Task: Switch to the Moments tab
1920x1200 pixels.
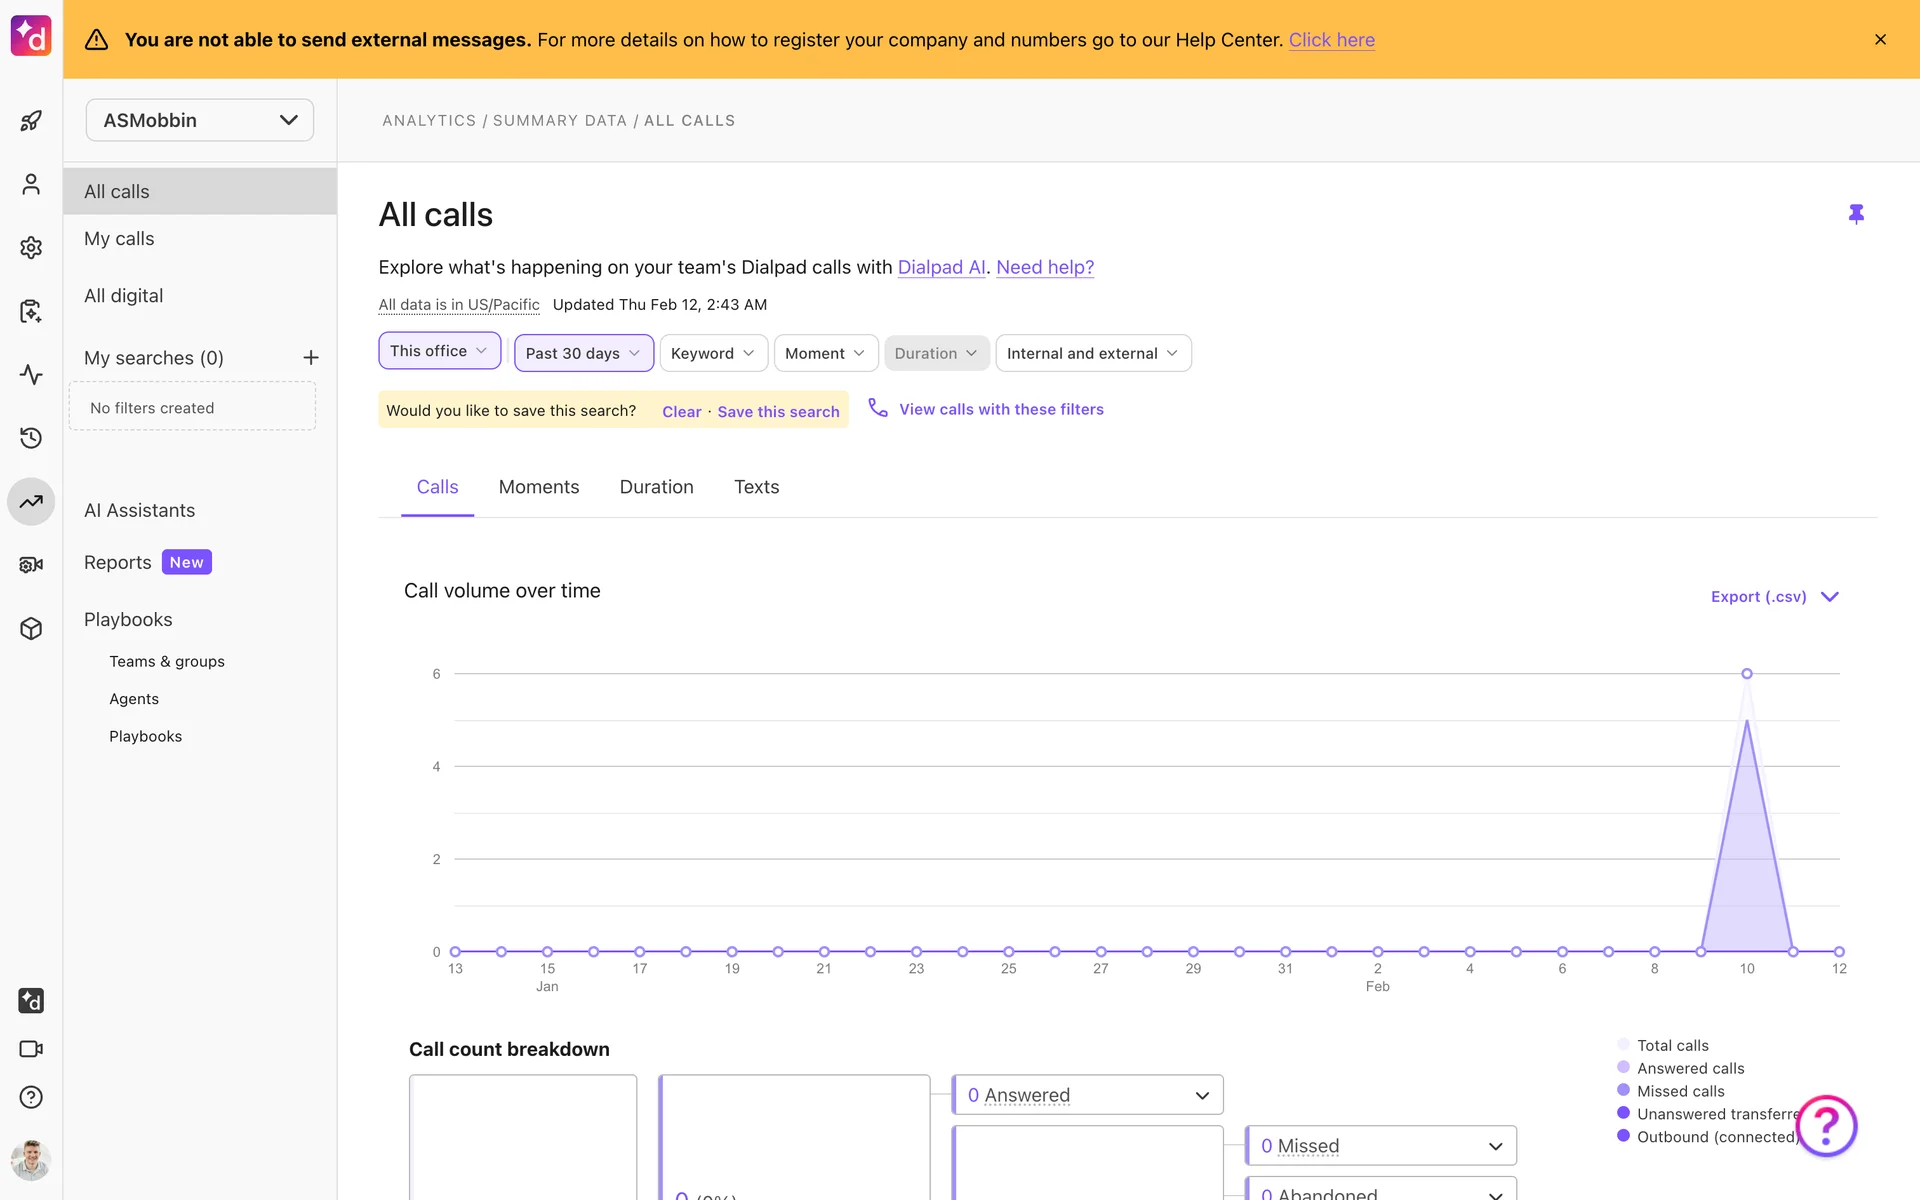Action: (x=538, y=487)
